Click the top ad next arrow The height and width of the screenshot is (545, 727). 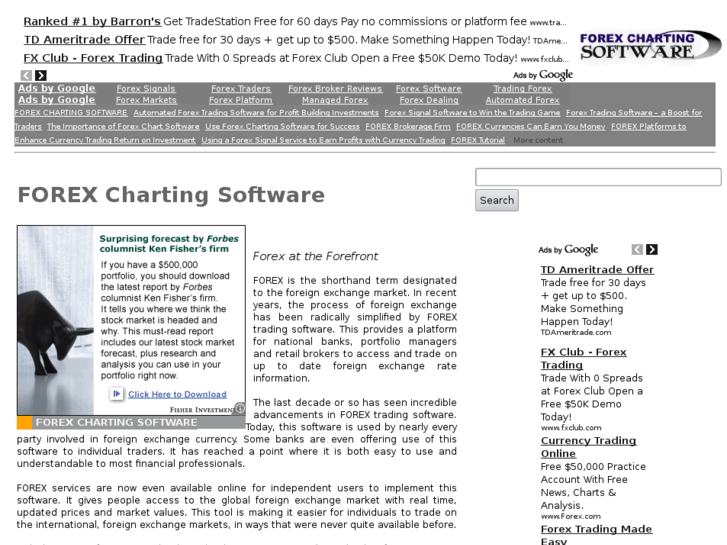(x=41, y=75)
